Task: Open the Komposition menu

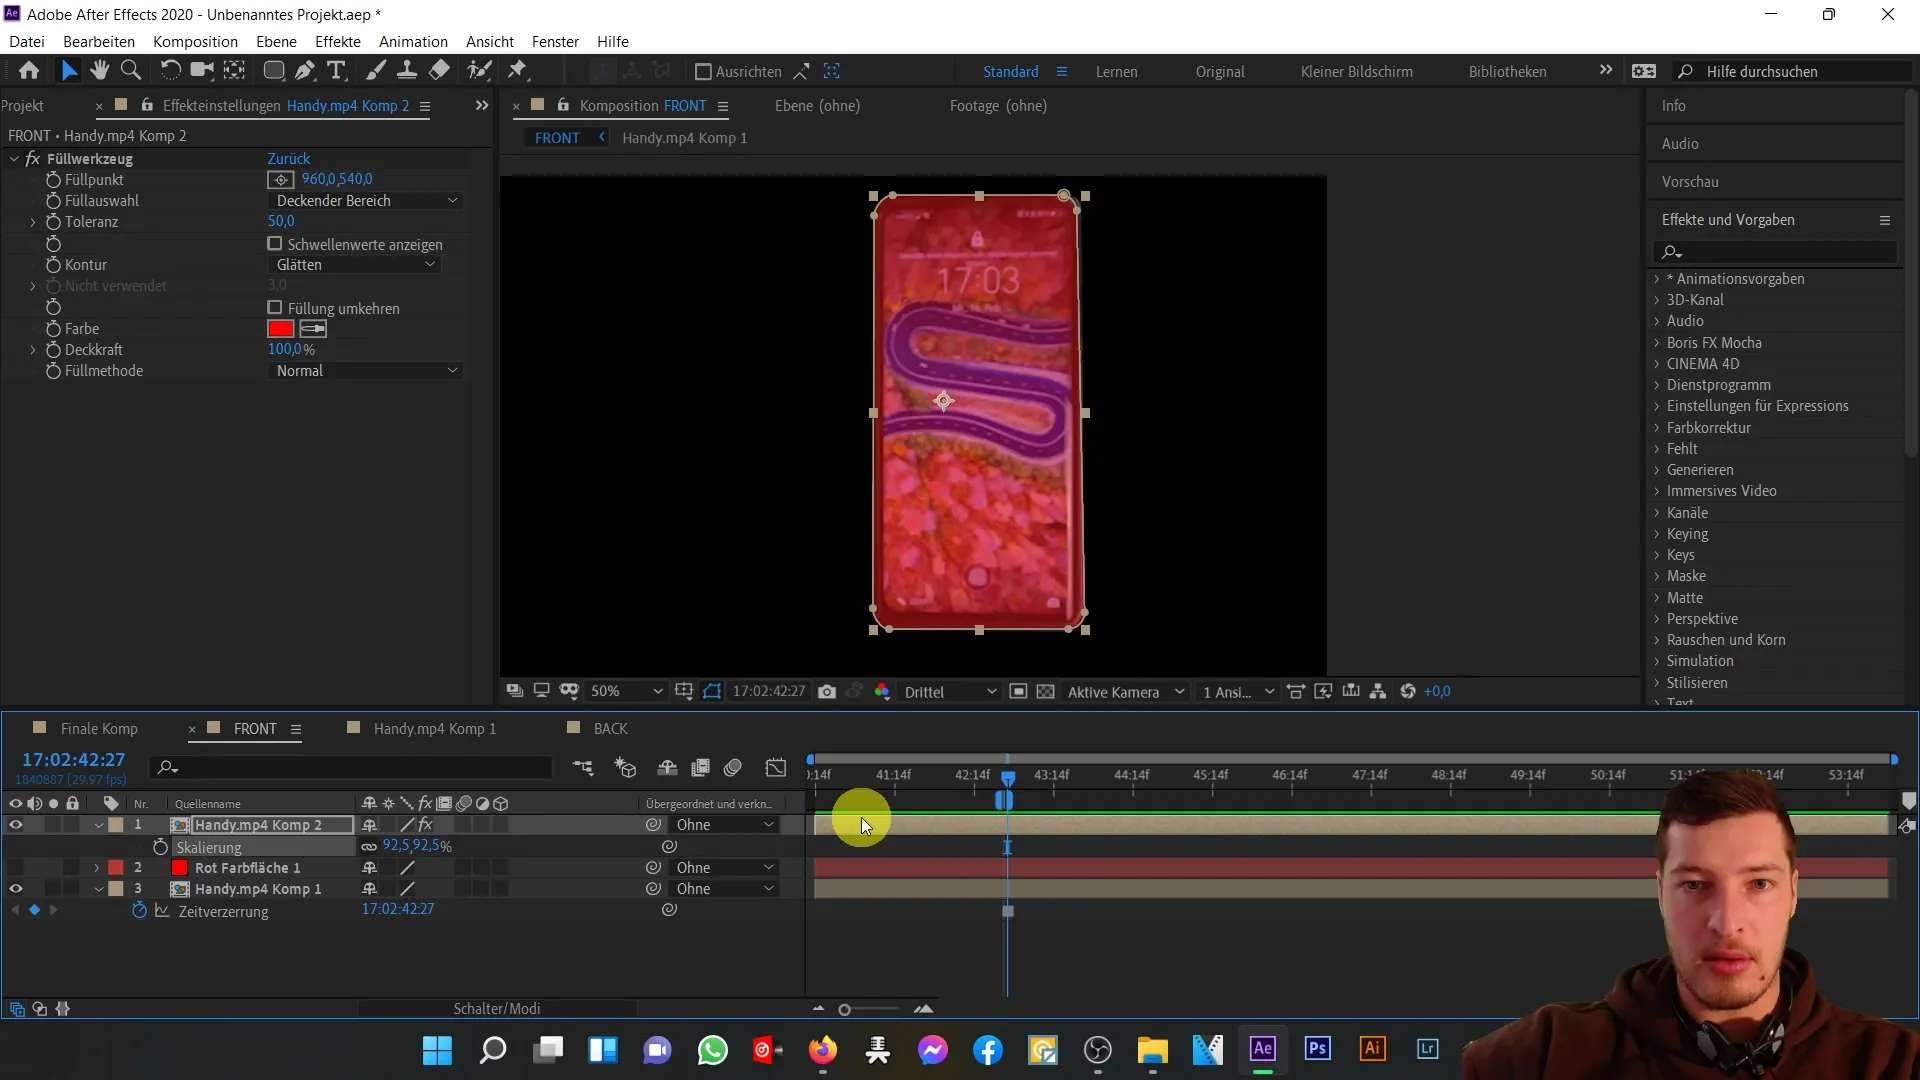Action: coord(195,41)
